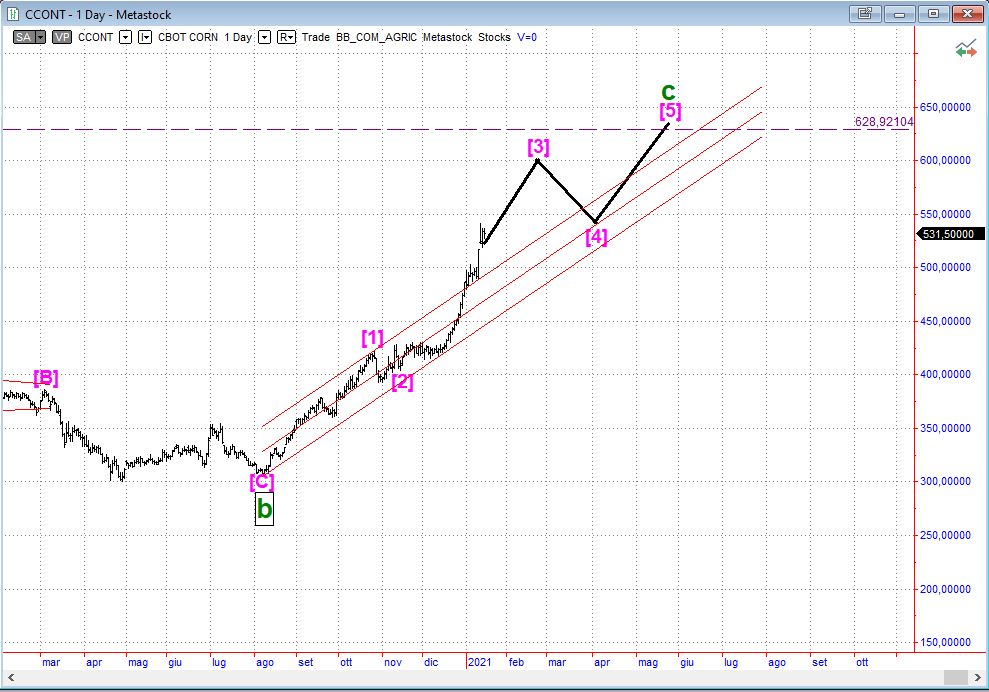Click the horizontal scrollbar thumb
This screenshot has width=989, height=692.
click(956, 678)
